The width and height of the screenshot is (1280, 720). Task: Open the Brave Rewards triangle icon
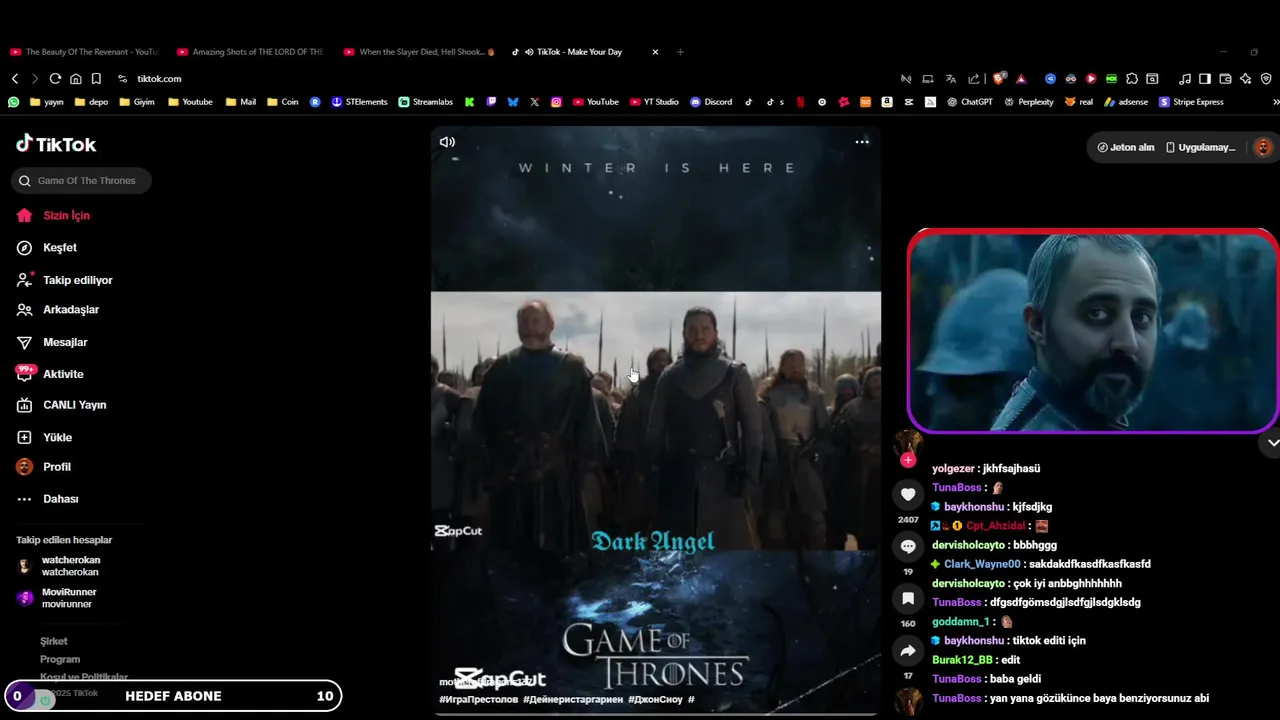tap(1021, 79)
